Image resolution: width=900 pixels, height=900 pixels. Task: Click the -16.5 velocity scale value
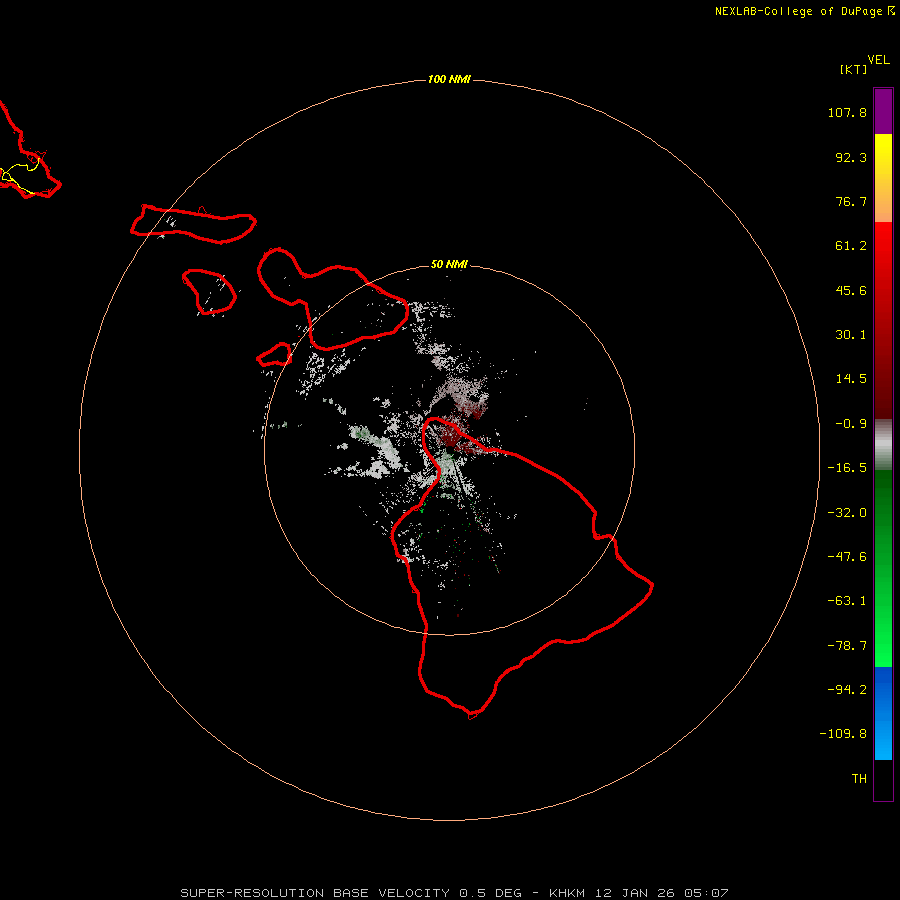(847, 468)
